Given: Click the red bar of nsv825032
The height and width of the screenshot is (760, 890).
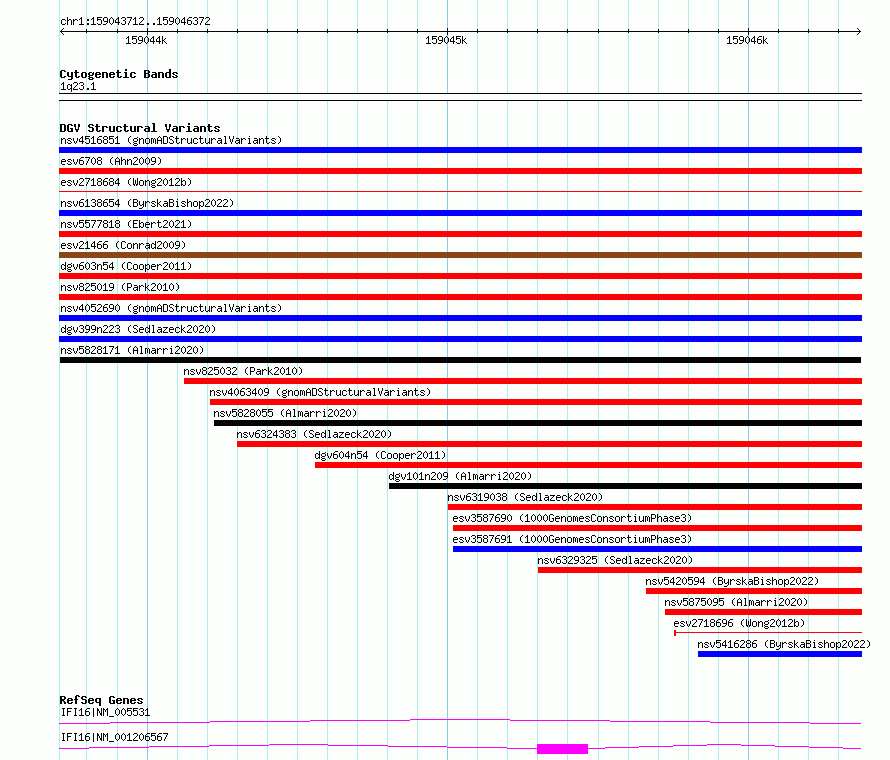Looking at the screenshot, I should tap(523, 381).
